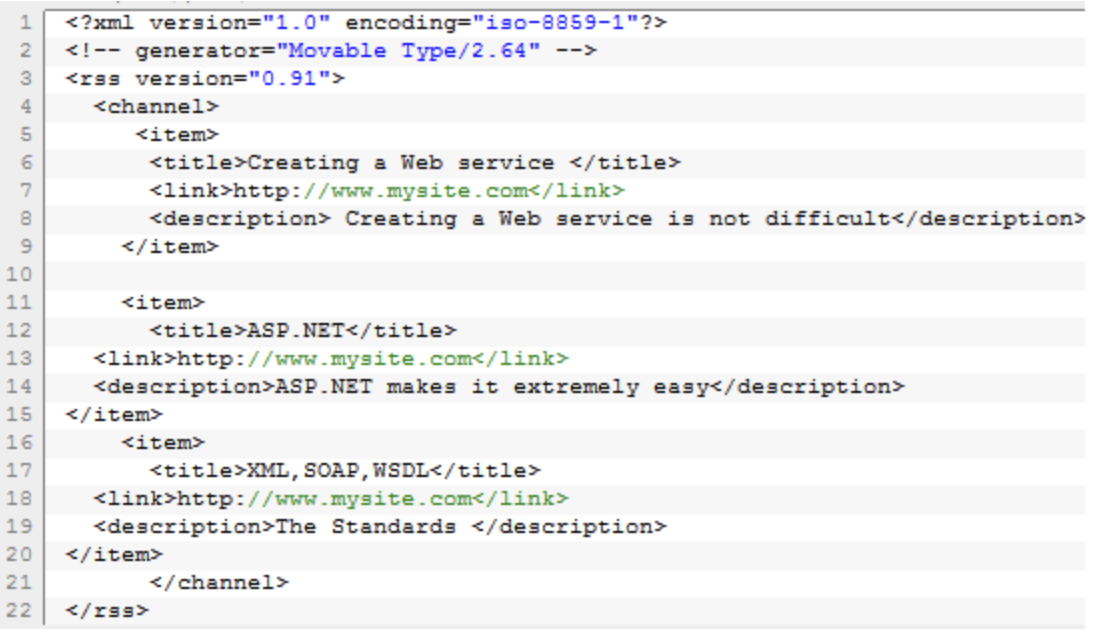This screenshot has height=633, width=1094.
Task: Click the closing channel tag on line 21
Action: click(219, 582)
